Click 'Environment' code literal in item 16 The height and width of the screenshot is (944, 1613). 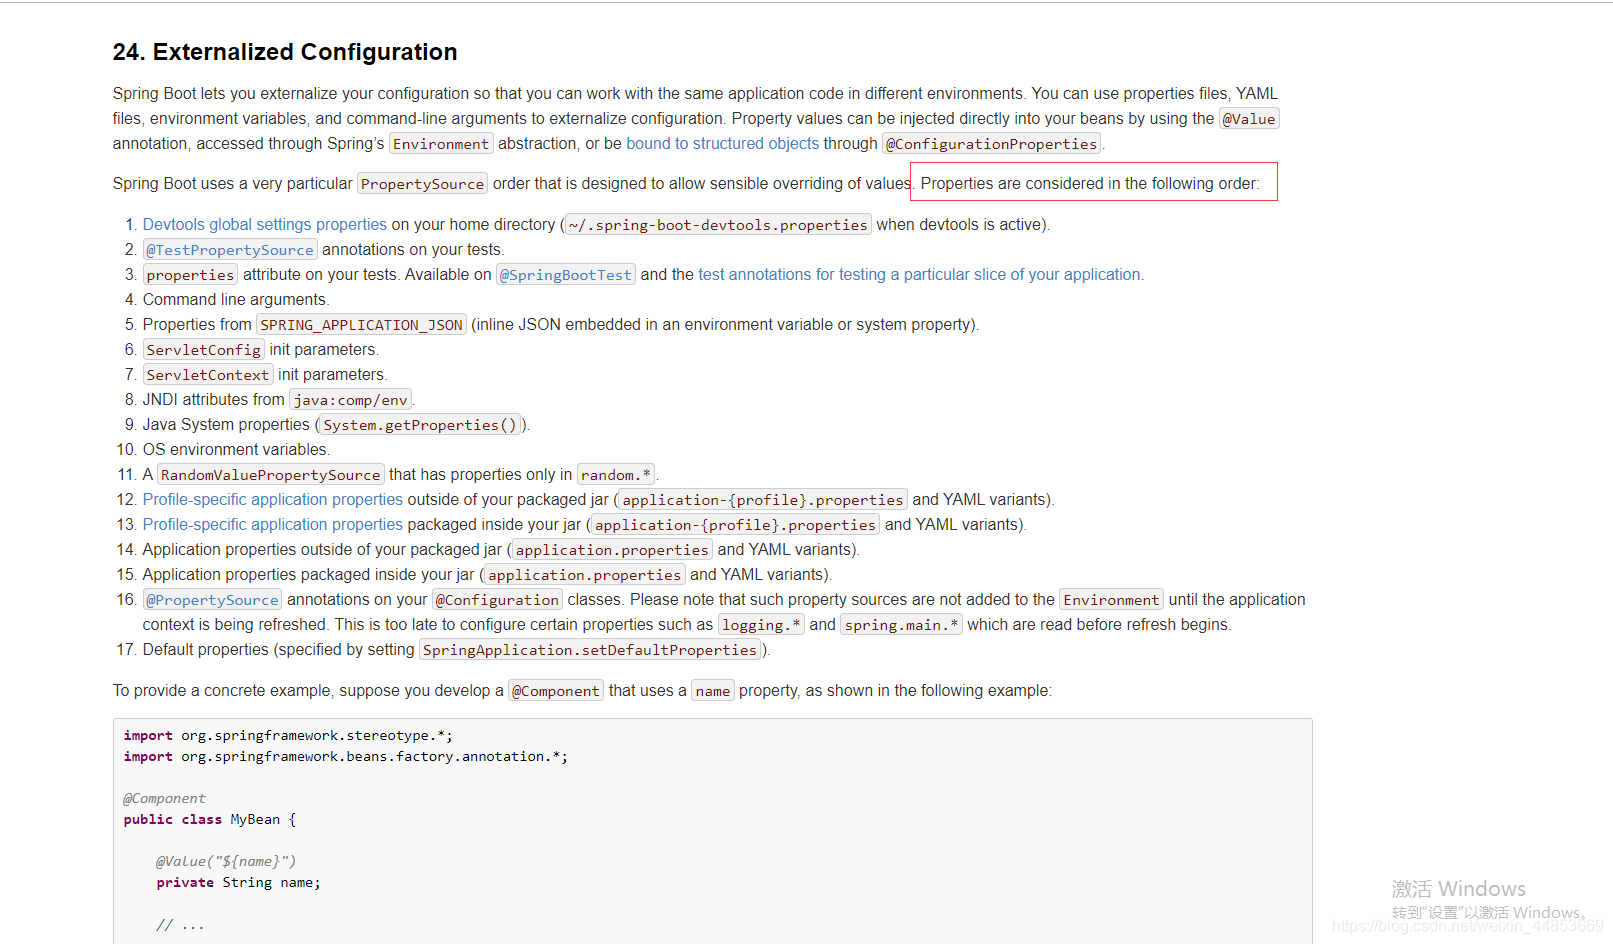[1111, 600]
